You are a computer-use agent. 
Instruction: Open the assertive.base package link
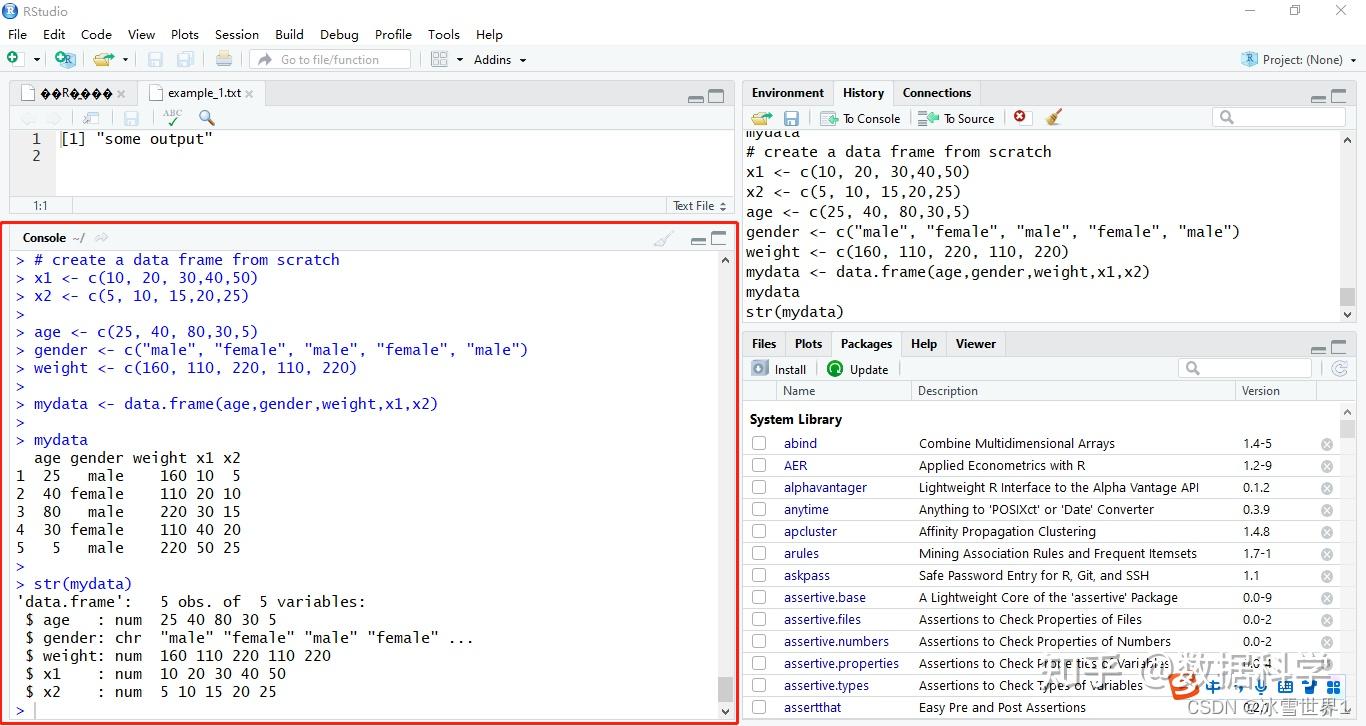[824, 598]
